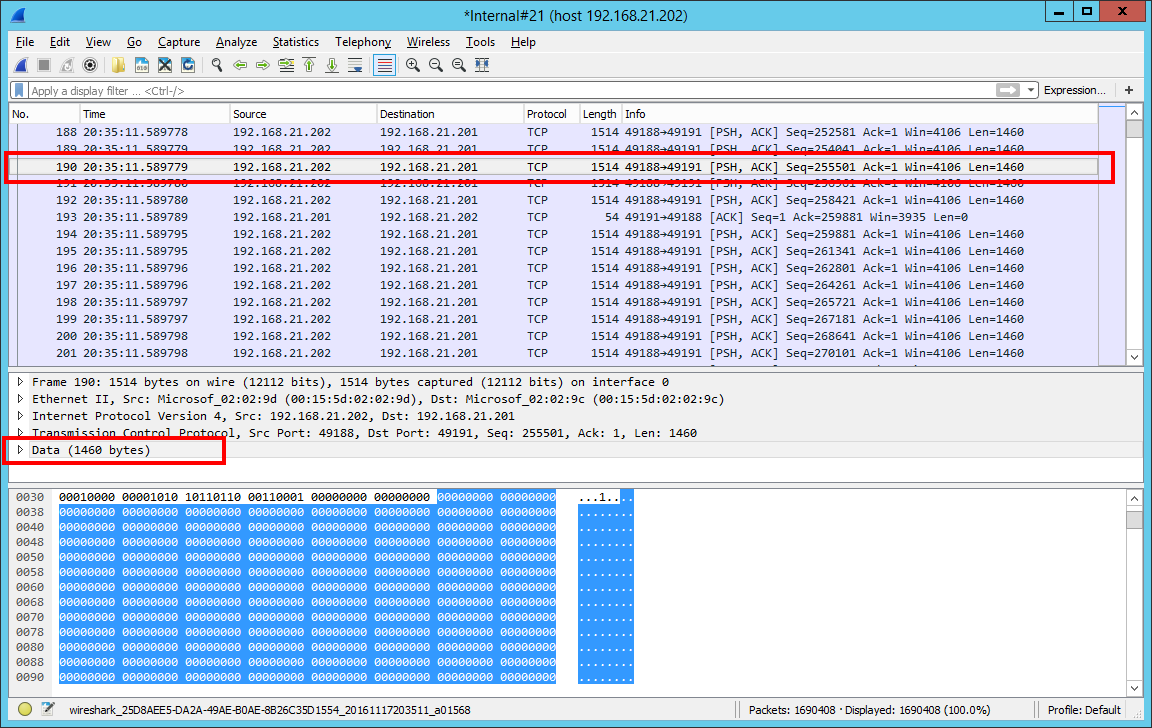This screenshot has width=1152, height=728.
Task: Open the Edit menu
Action: tap(60, 42)
